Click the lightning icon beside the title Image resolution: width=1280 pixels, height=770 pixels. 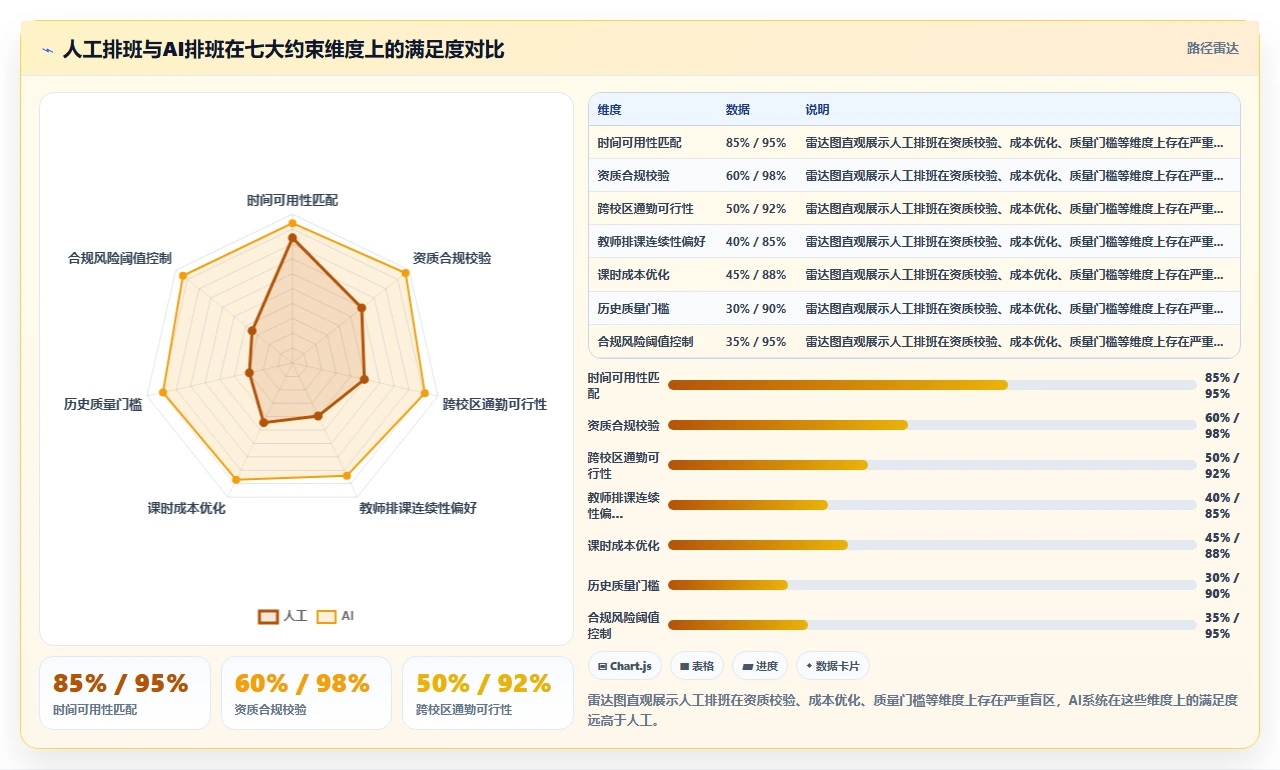pyautogui.click(x=47, y=49)
